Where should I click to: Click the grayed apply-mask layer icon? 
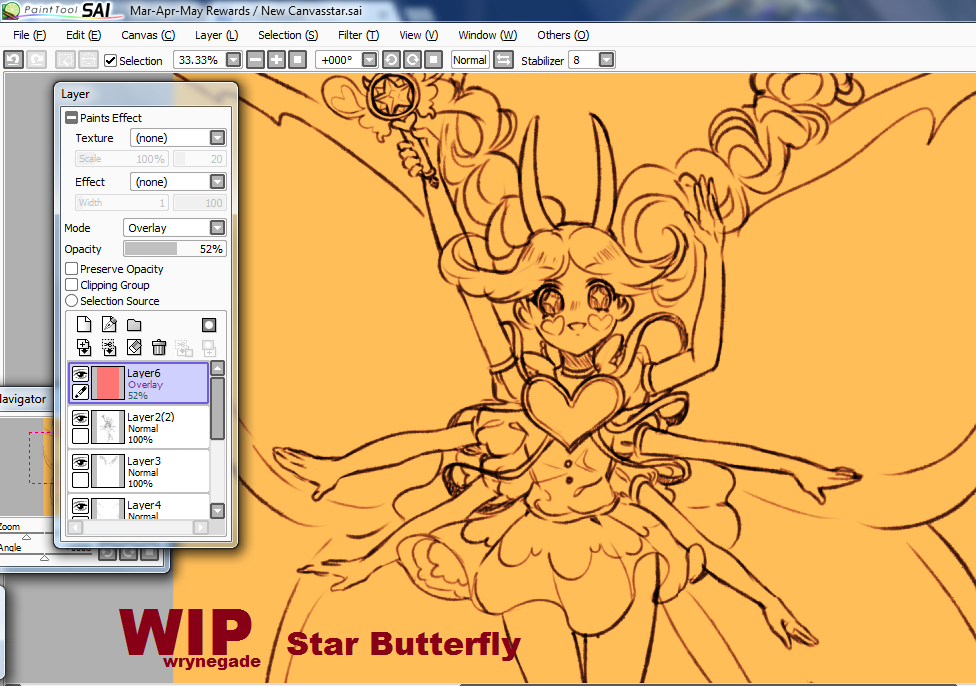click(x=184, y=347)
